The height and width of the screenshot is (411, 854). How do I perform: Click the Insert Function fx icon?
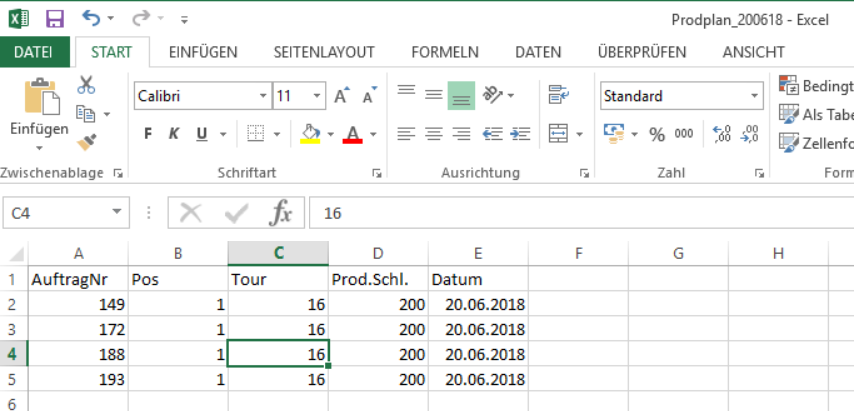282,212
